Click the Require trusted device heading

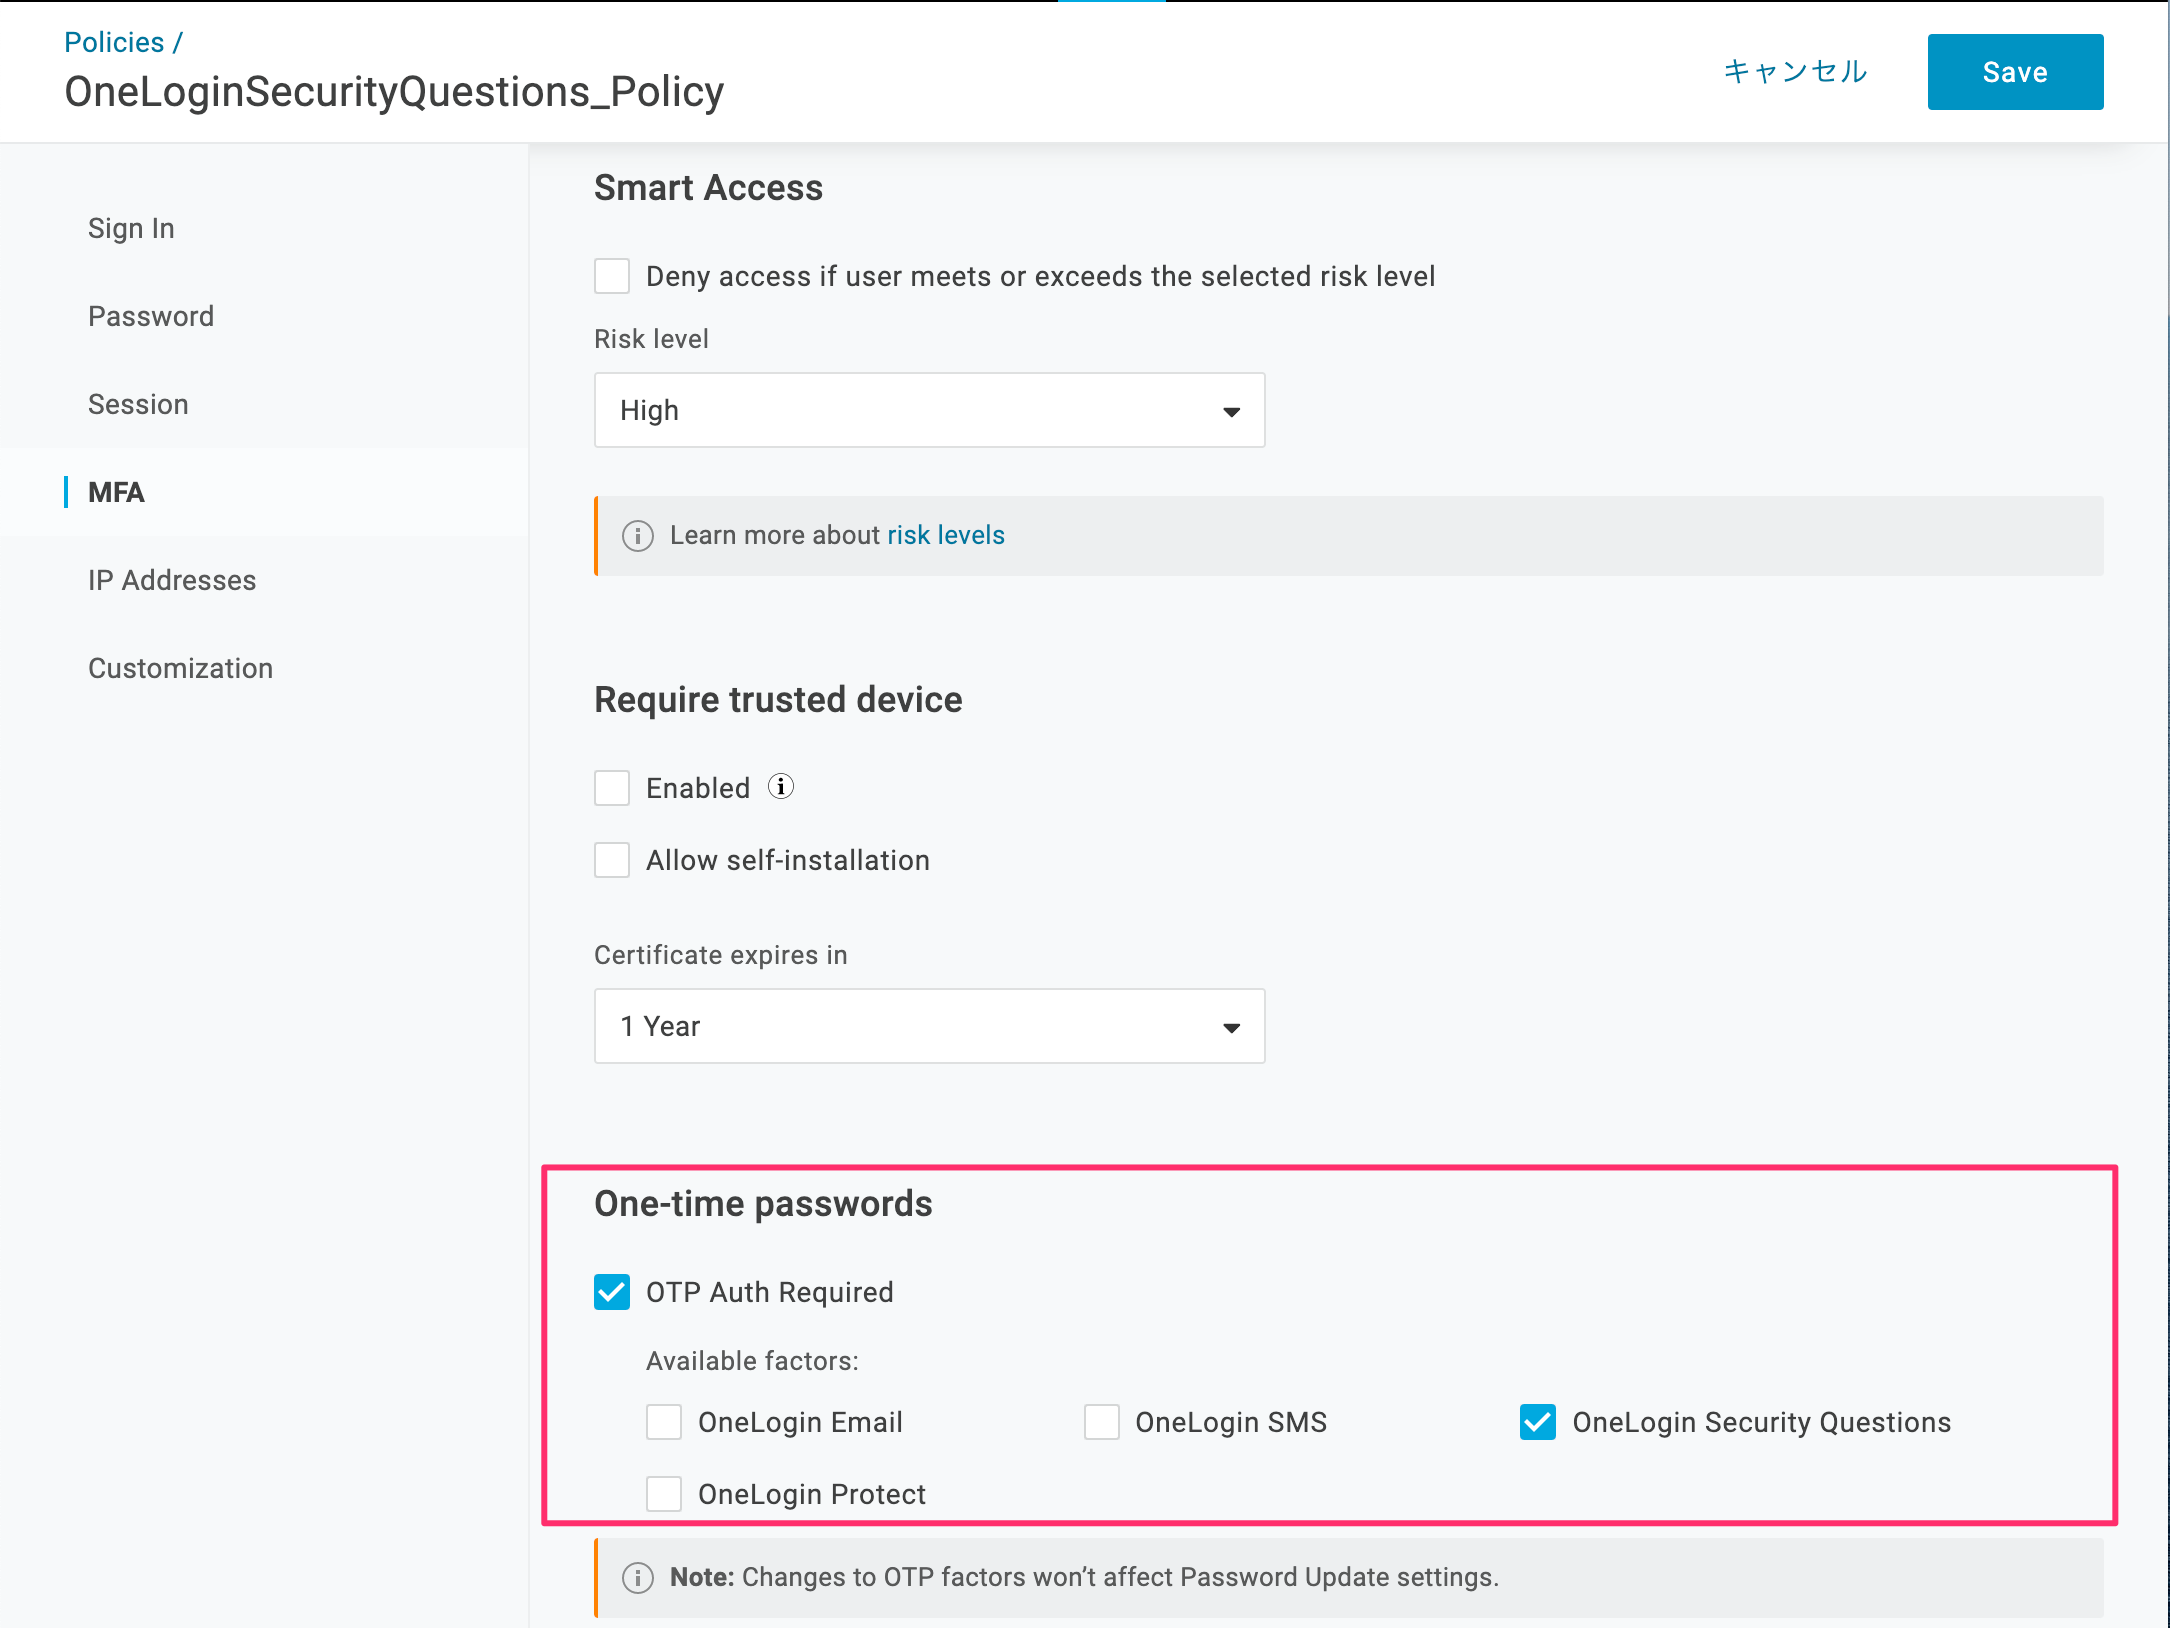(x=778, y=700)
